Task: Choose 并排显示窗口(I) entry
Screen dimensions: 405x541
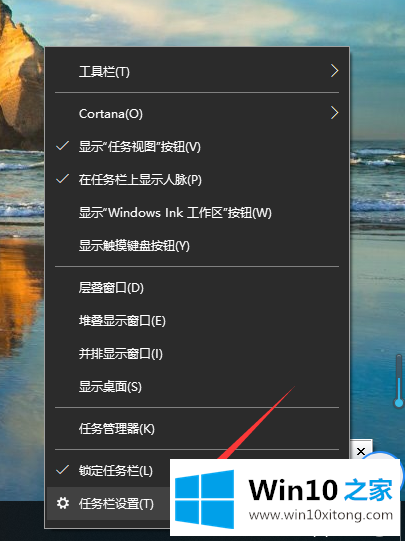Action: [197, 354]
